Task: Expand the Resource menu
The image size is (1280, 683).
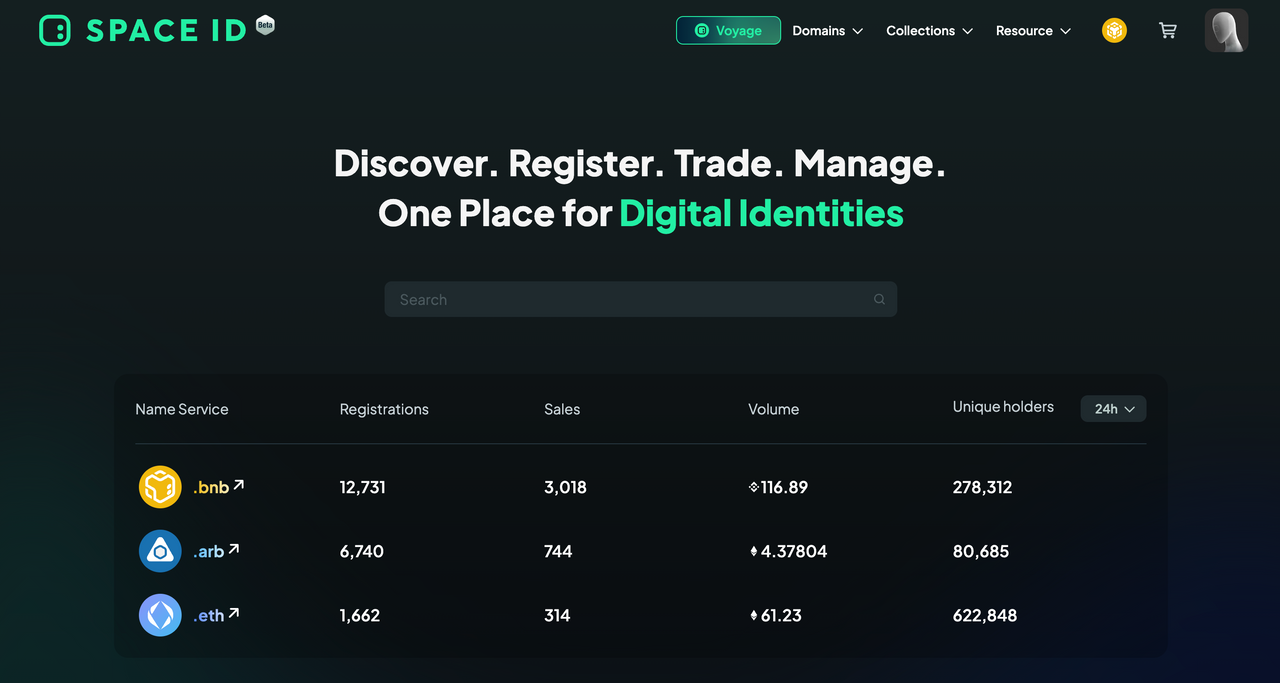Action: point(1033,31)
